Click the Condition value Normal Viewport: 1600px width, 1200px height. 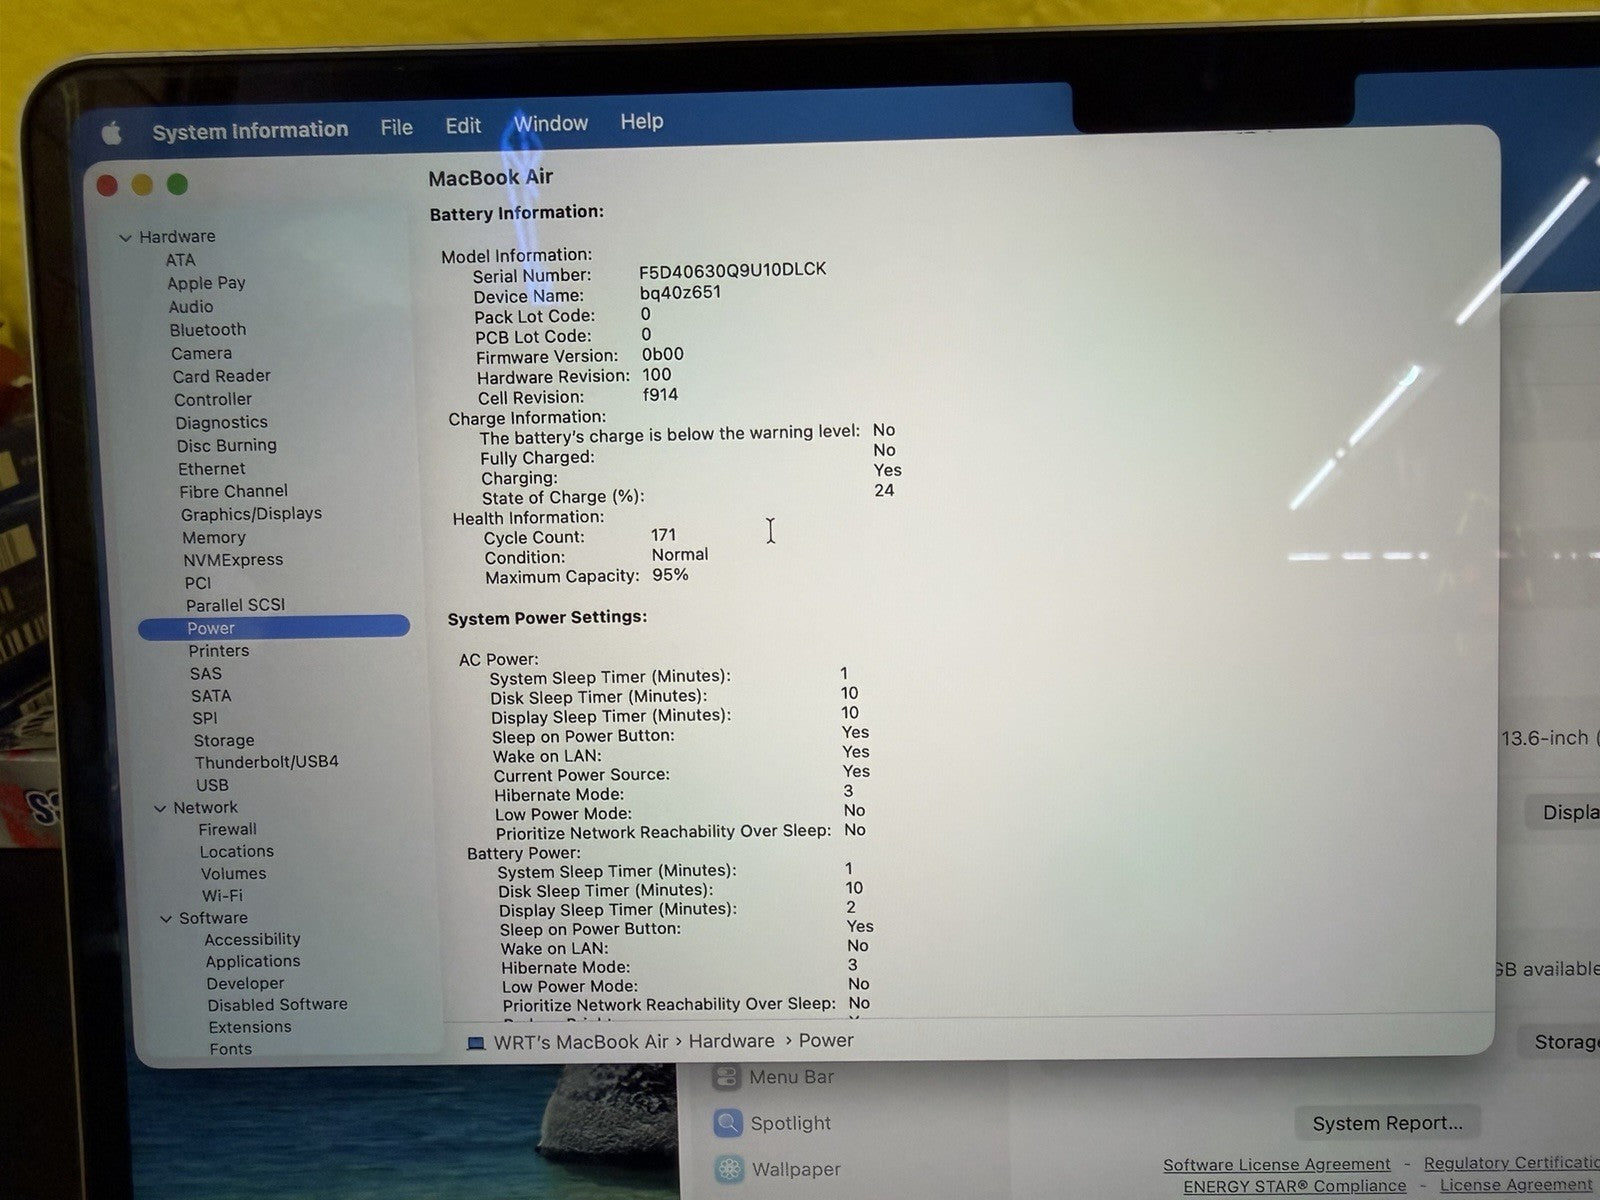click(680, 555)
